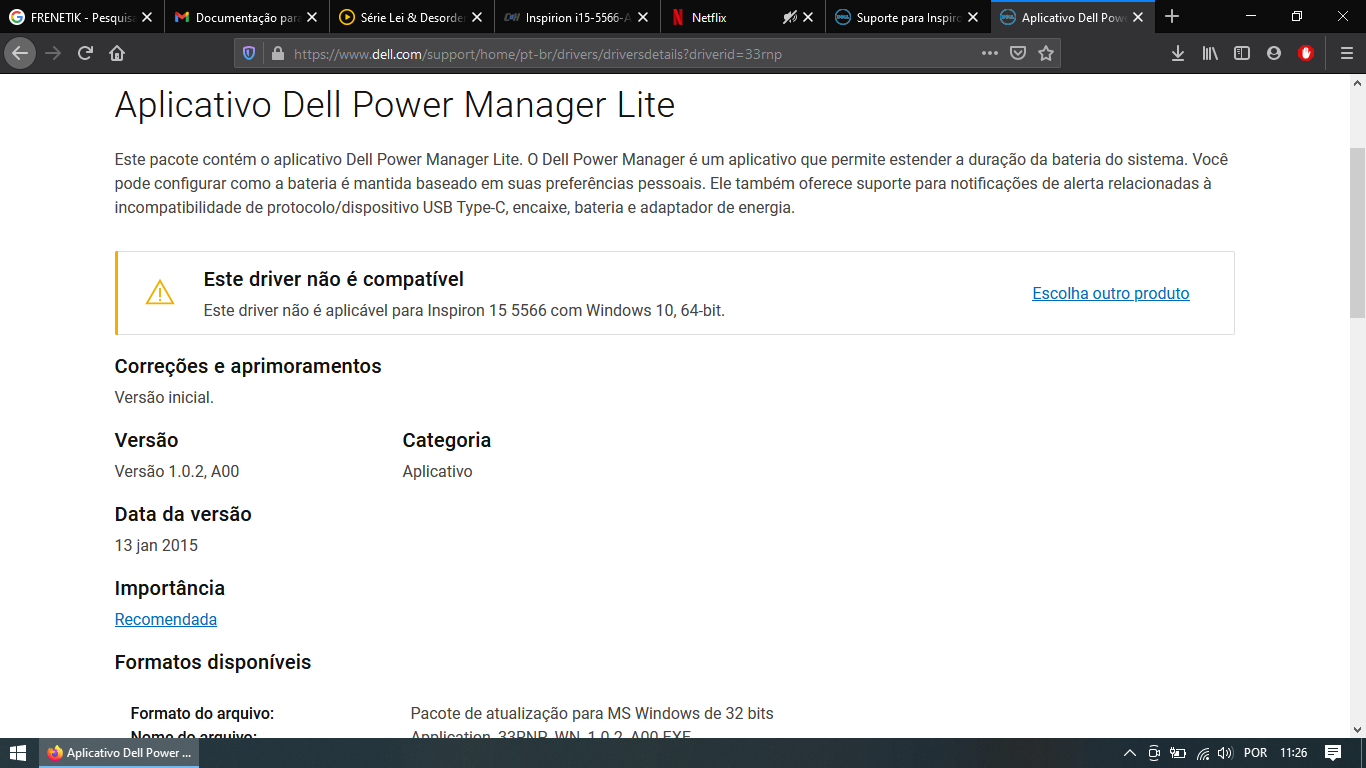Click the Correções e aprimoramentos heading
Image resolution: width=1366 pixels, height=768 pixels.
(x=248, y=366)
